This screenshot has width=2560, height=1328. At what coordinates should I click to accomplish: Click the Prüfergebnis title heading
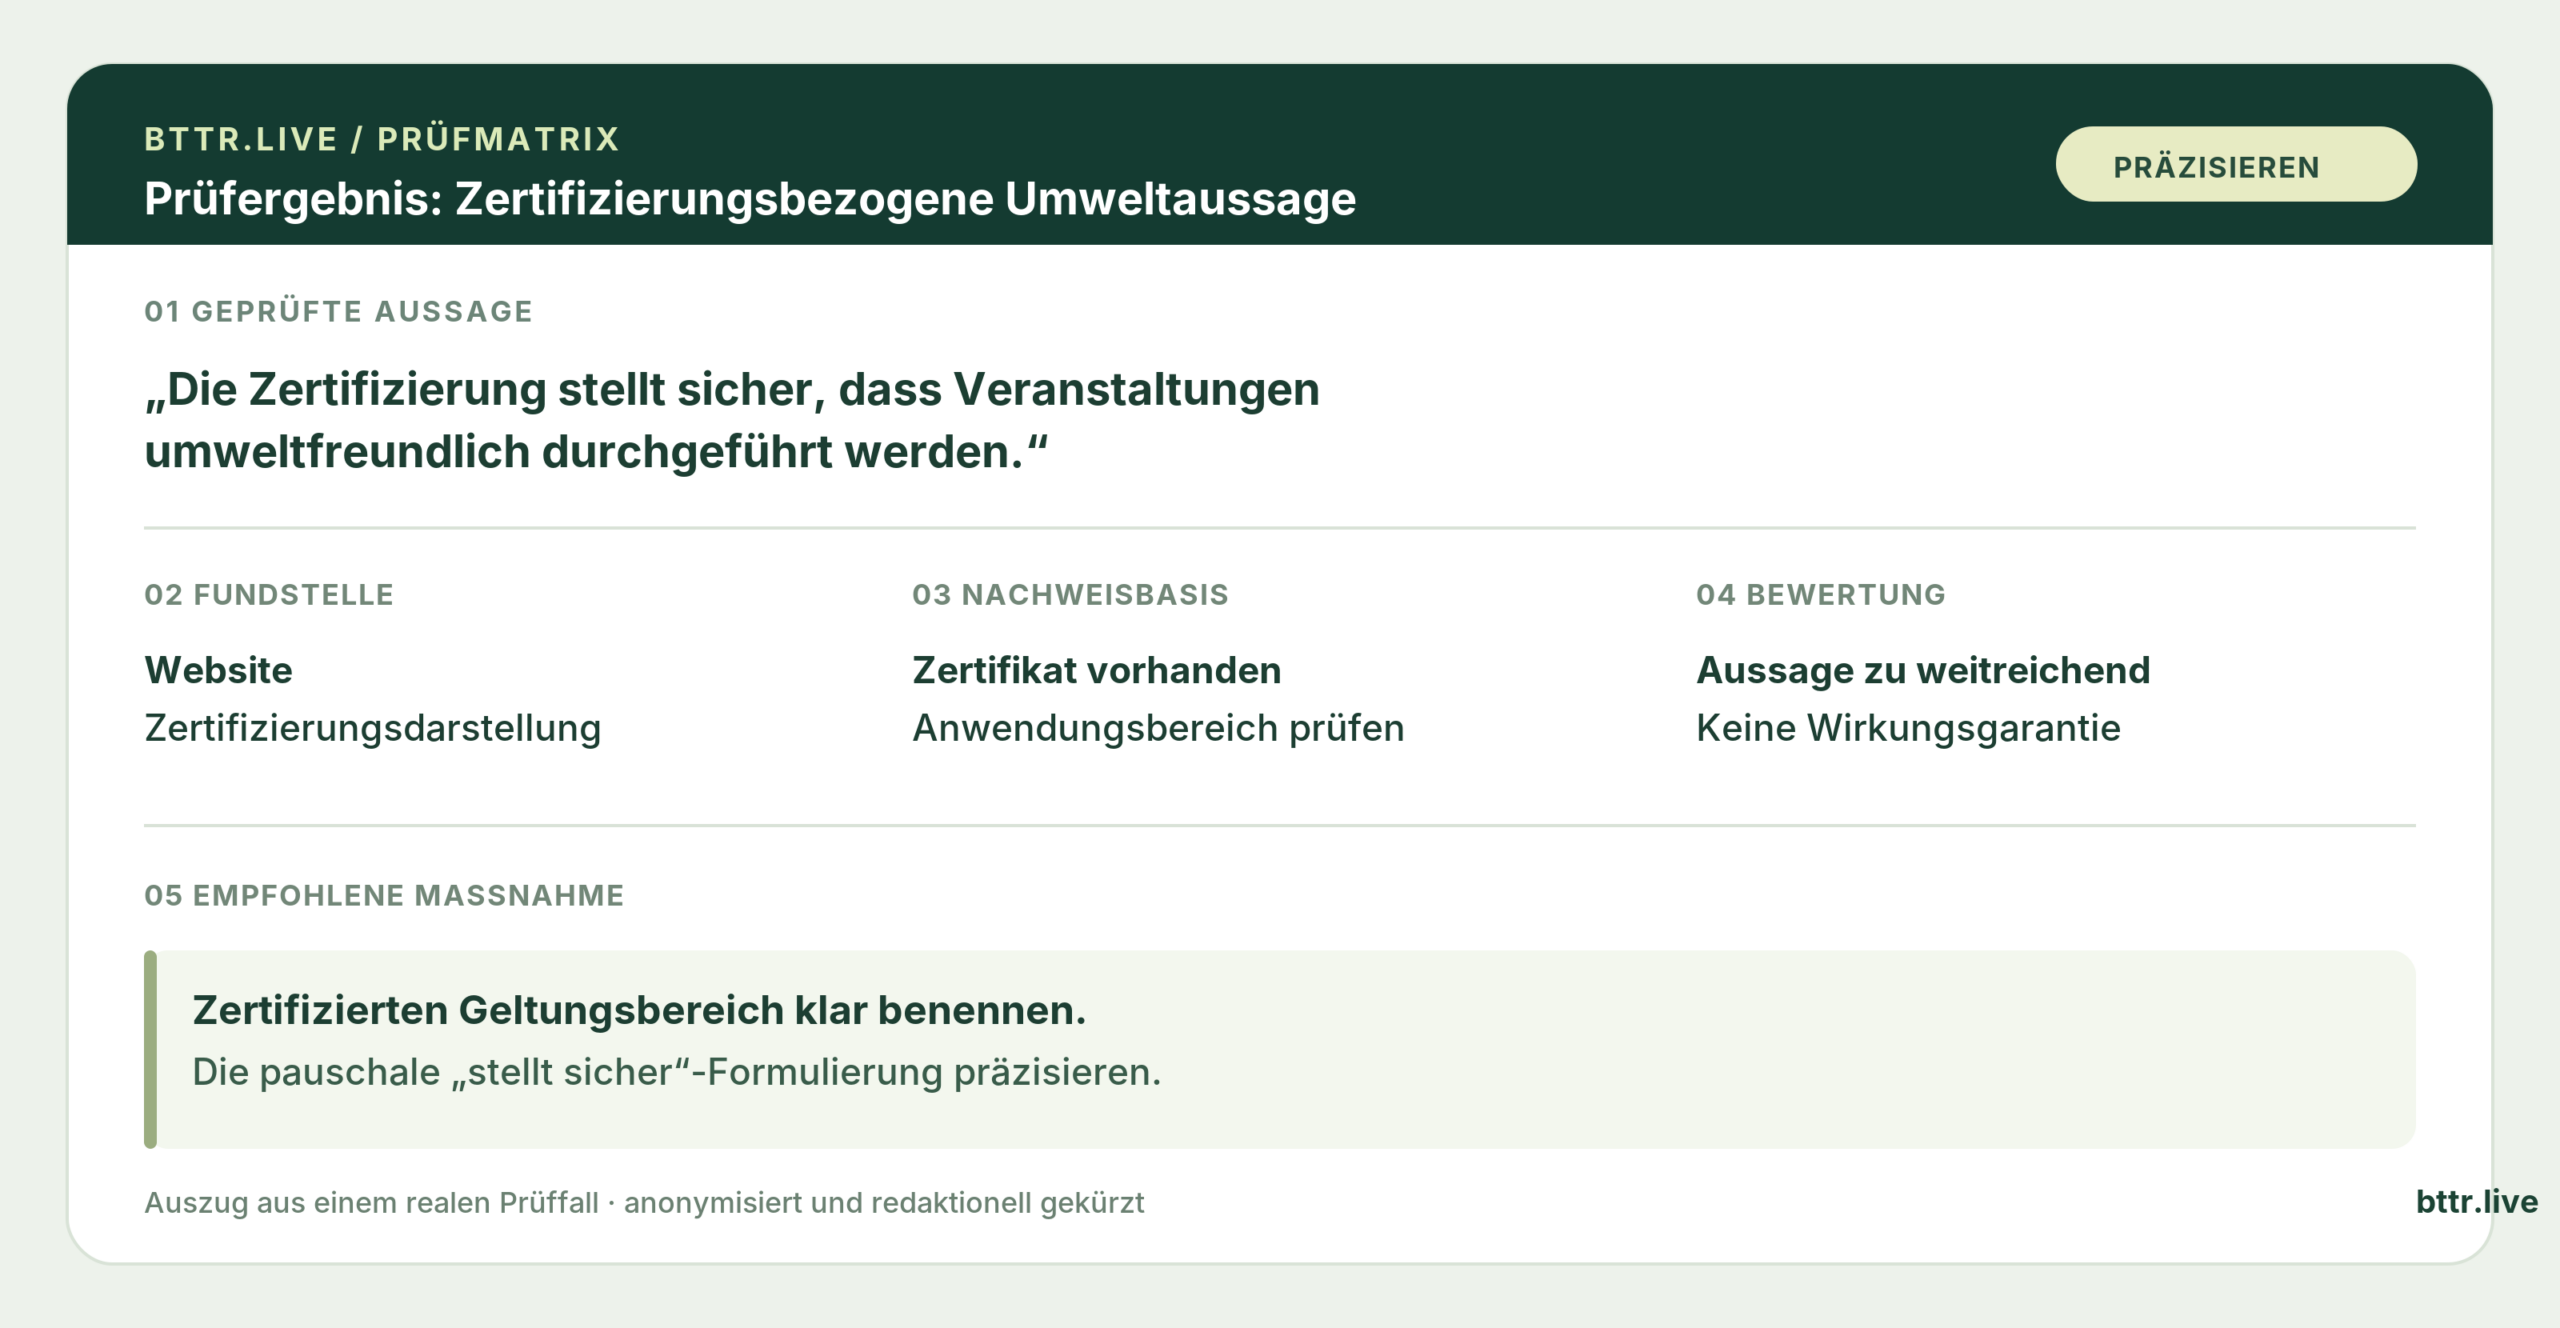pyautogui.click(x=750, y=198)
